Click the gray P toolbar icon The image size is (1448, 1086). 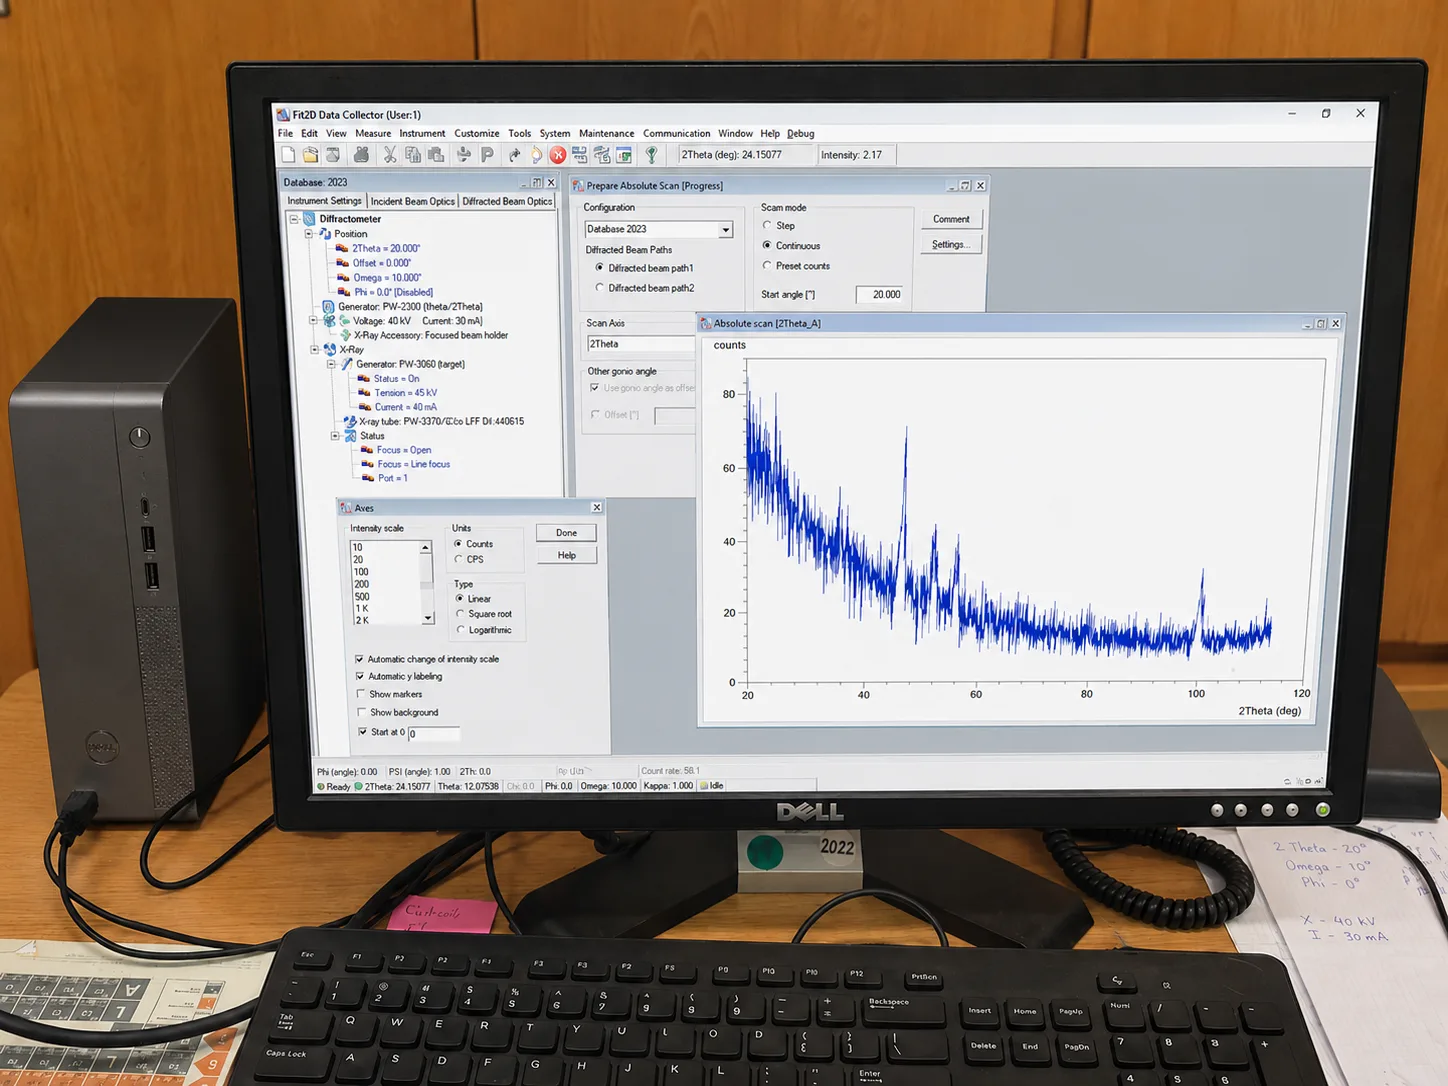487,155
